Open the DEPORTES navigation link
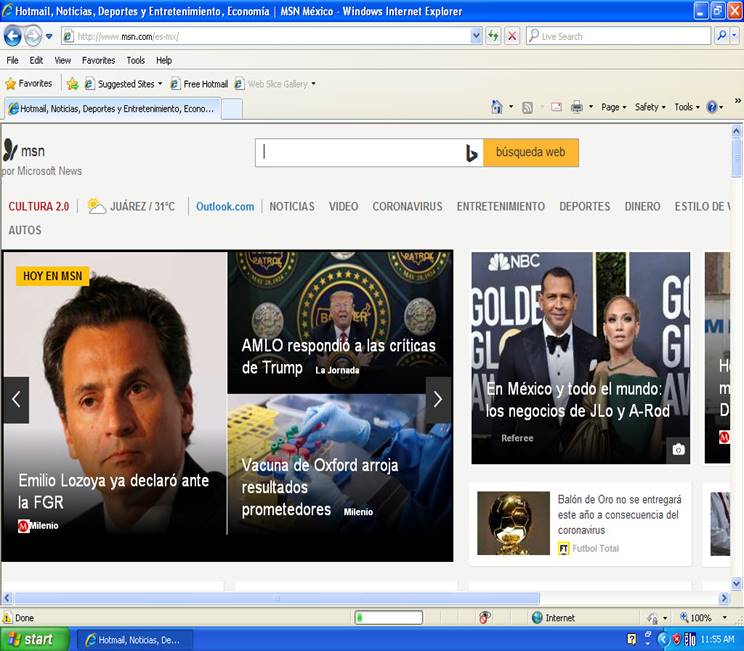 click(584, 206)
